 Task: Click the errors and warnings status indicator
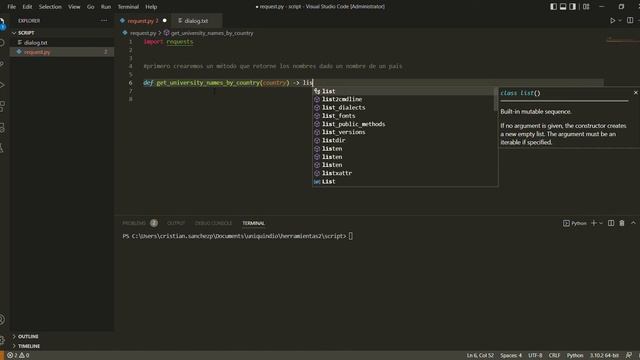18,356
